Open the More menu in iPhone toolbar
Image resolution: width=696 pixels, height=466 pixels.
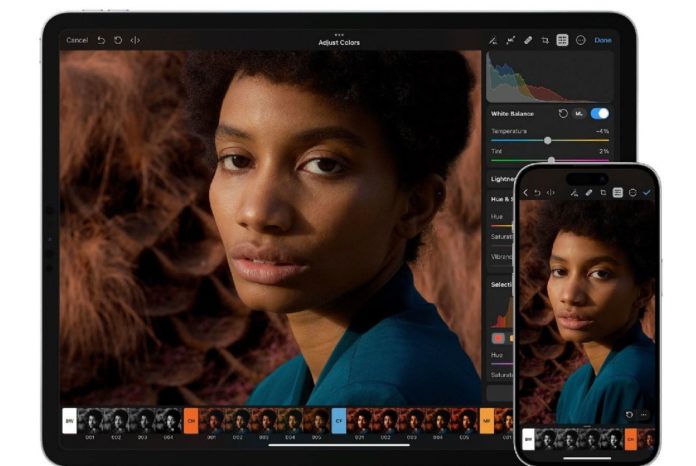(x=633, y=193)
